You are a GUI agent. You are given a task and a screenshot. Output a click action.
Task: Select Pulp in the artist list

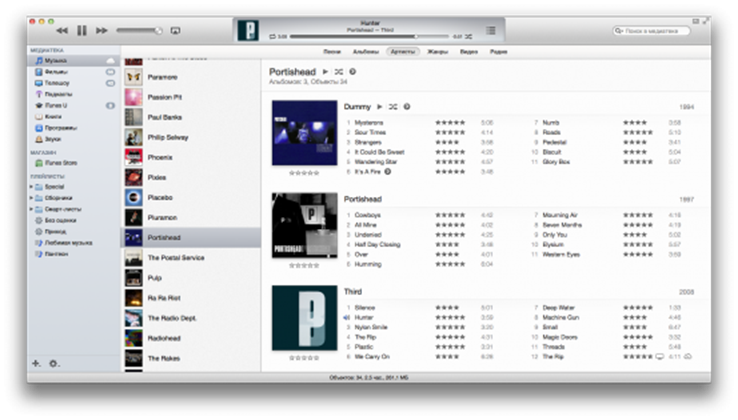coord(191,278)
